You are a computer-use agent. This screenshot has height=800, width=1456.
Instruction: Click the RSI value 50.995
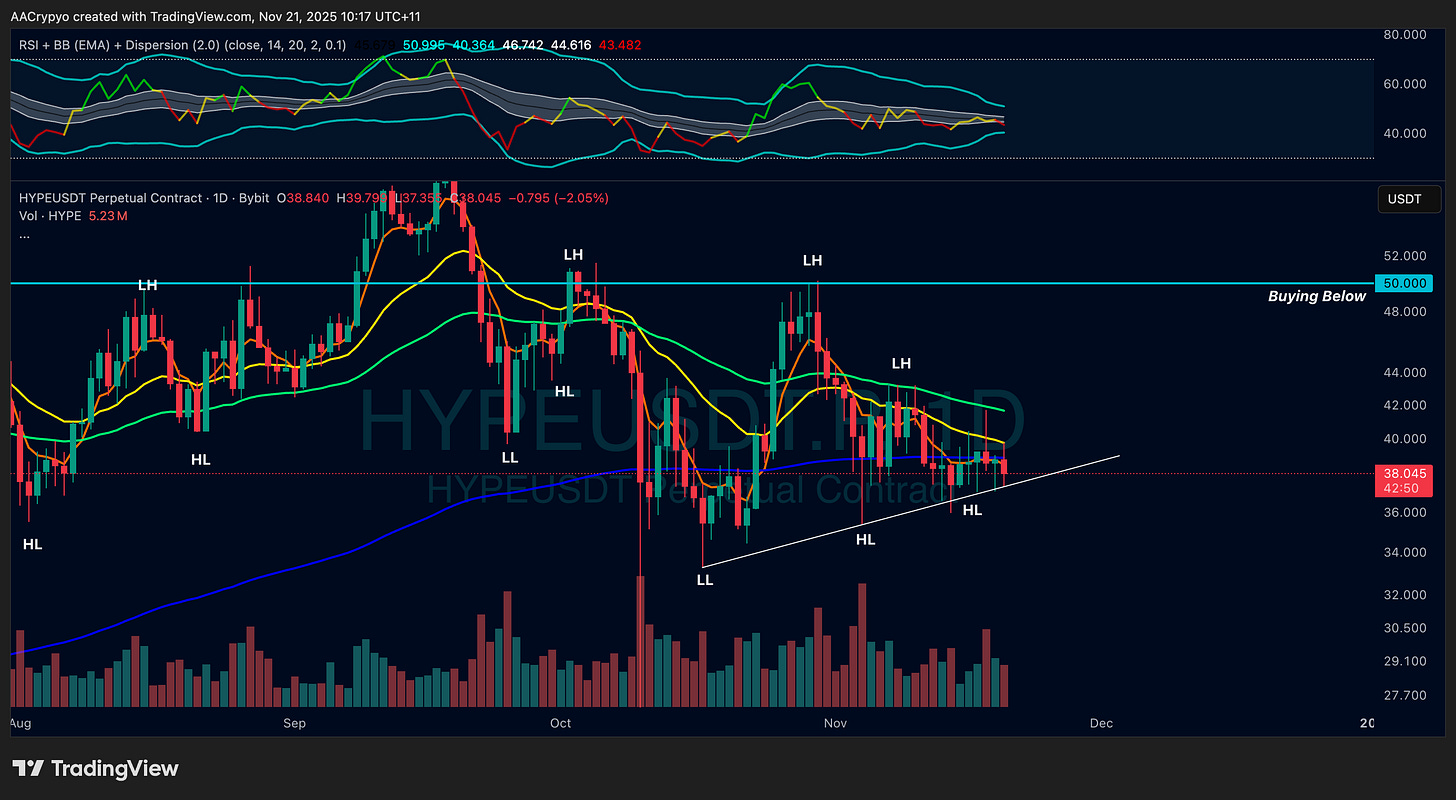(x=425, y=45)
